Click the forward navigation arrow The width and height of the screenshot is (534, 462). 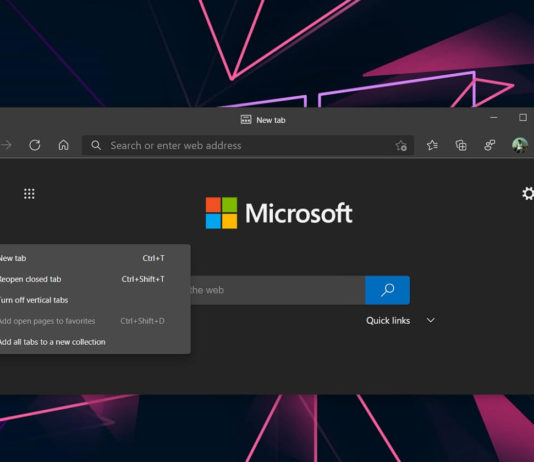coord(6,145)
